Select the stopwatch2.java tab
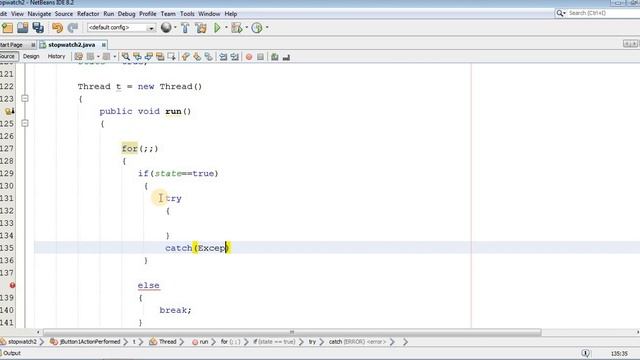Image resolution: width=640 pixels, height=360 pixels. pos(71,45)
